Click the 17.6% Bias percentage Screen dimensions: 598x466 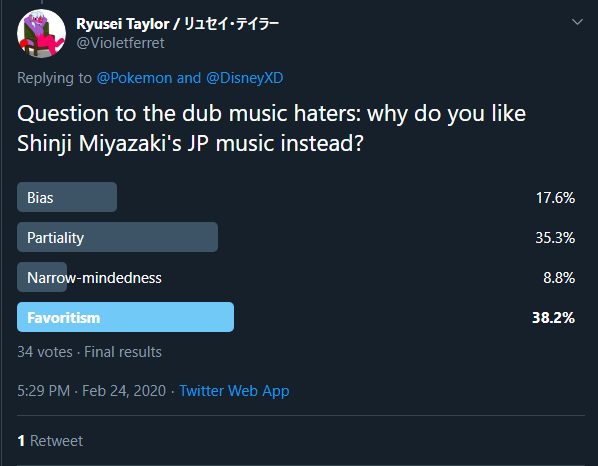tap(555, 198)
